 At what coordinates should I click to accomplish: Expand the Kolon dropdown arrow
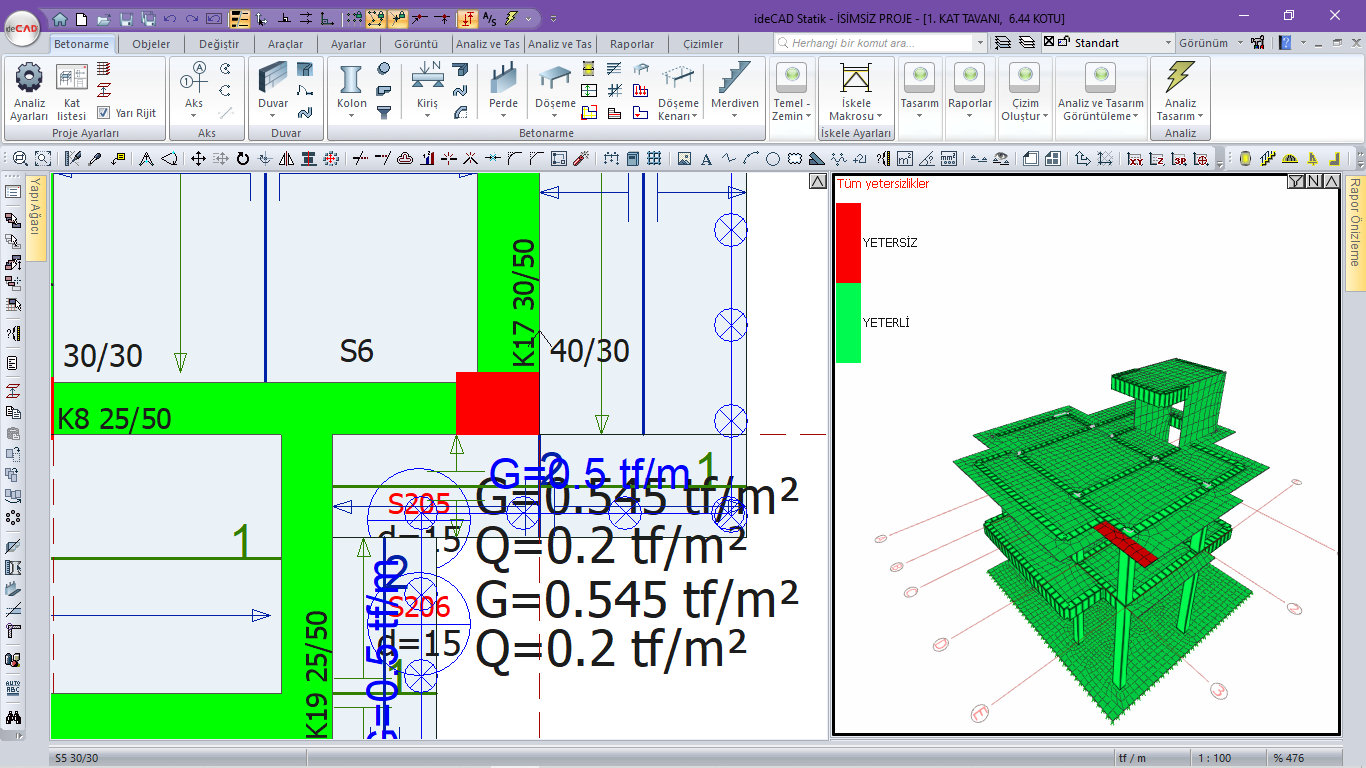351,116
